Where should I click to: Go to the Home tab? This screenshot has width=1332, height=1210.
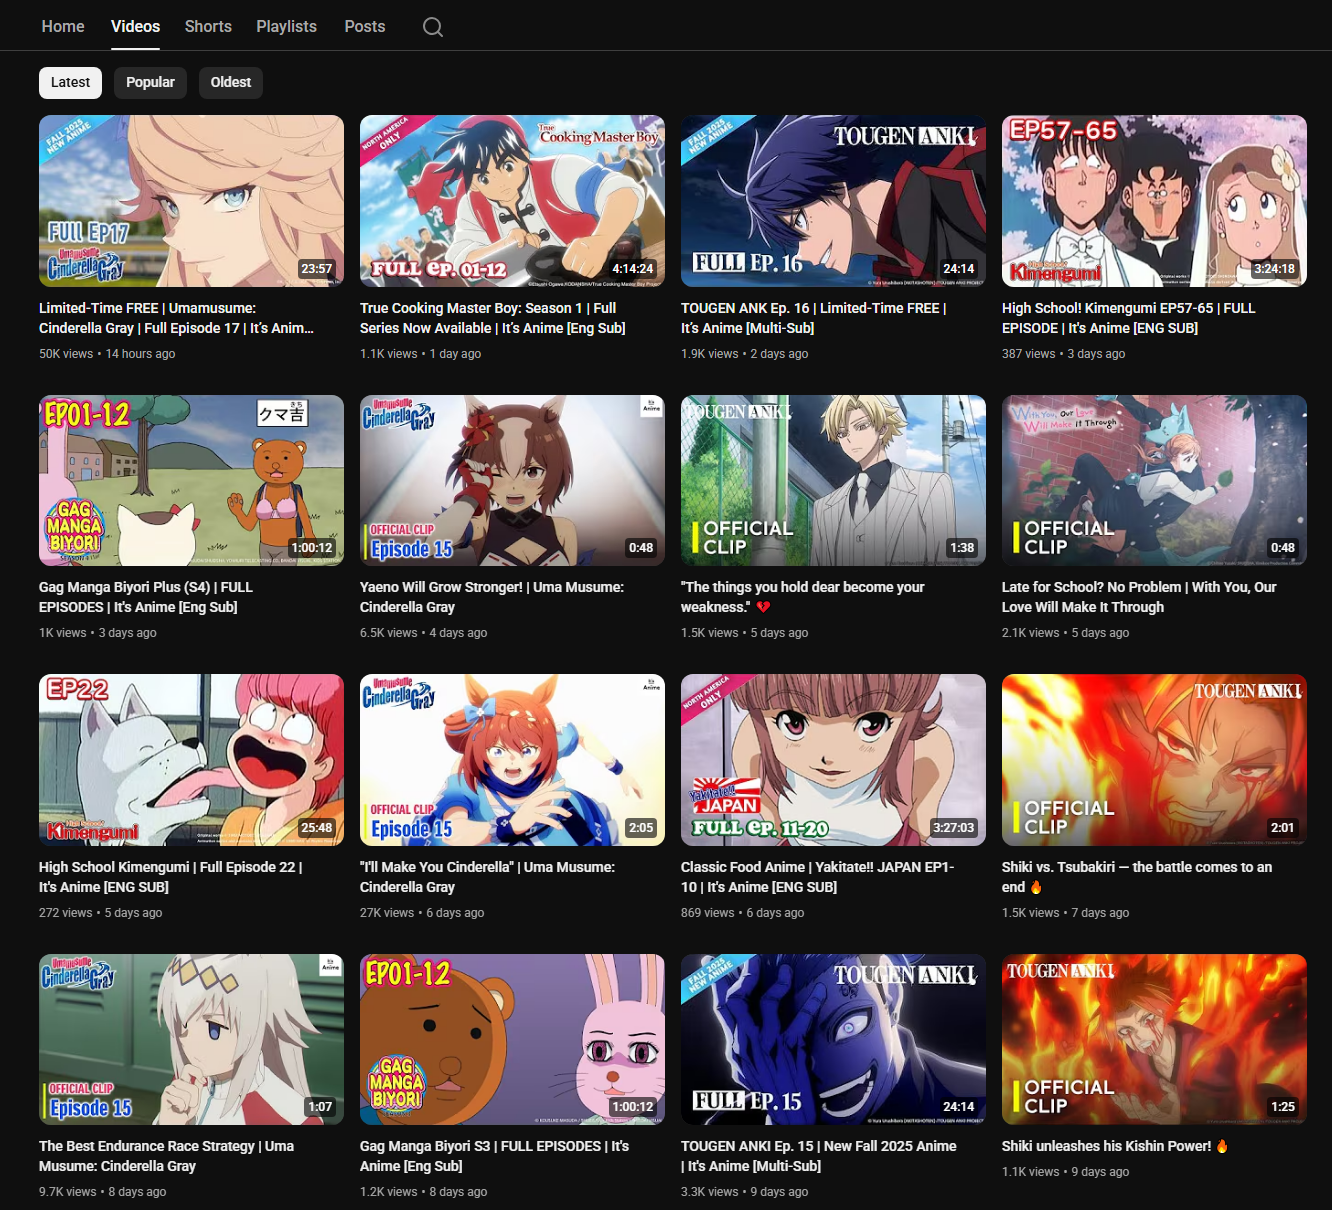click(x=63, y=26)
